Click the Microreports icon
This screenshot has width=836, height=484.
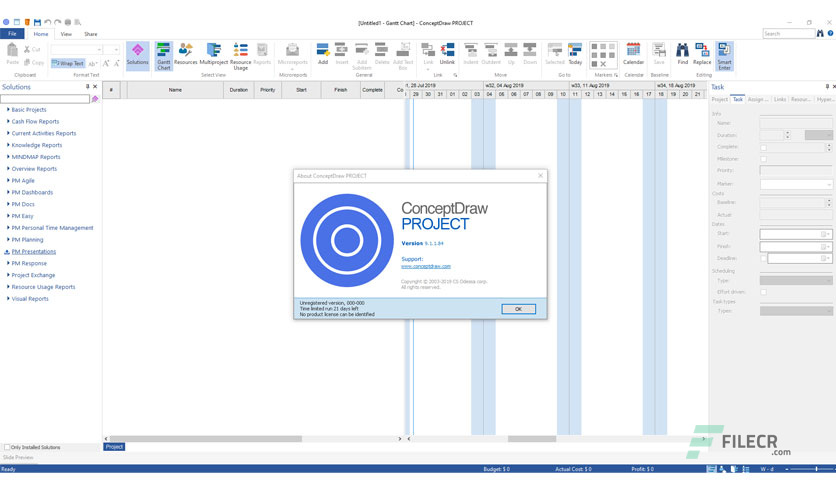click(x=292, y=55)
